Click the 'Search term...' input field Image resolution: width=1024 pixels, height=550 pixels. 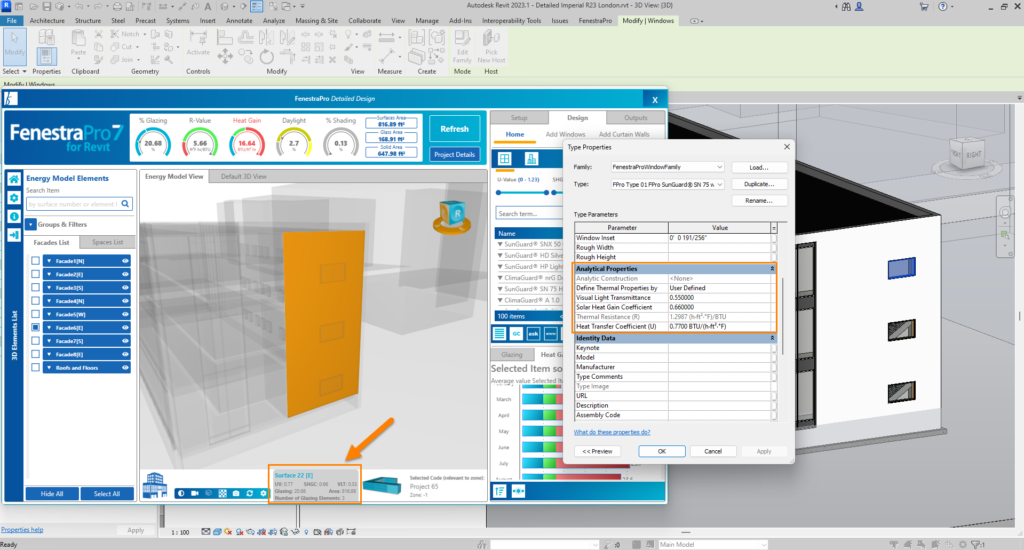[x=529, y=214]
